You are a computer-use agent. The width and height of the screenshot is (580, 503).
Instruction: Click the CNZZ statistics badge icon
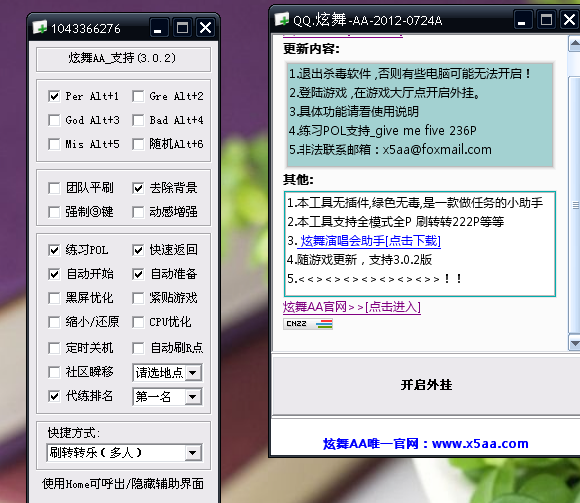pyautogui.click(x=308, y=324)
